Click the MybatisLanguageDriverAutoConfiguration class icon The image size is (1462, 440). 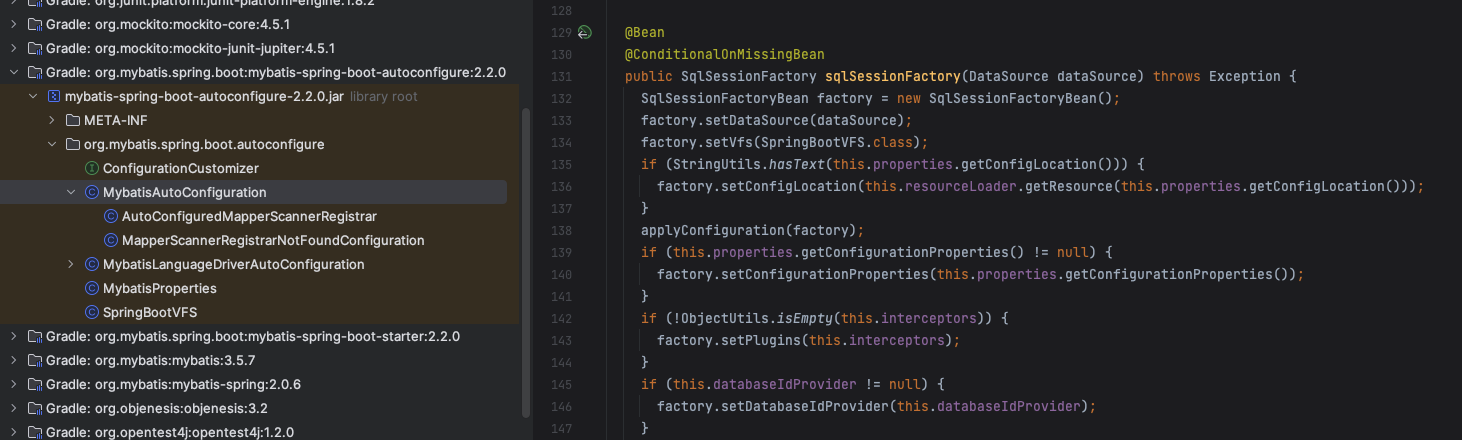pos(92,264)
